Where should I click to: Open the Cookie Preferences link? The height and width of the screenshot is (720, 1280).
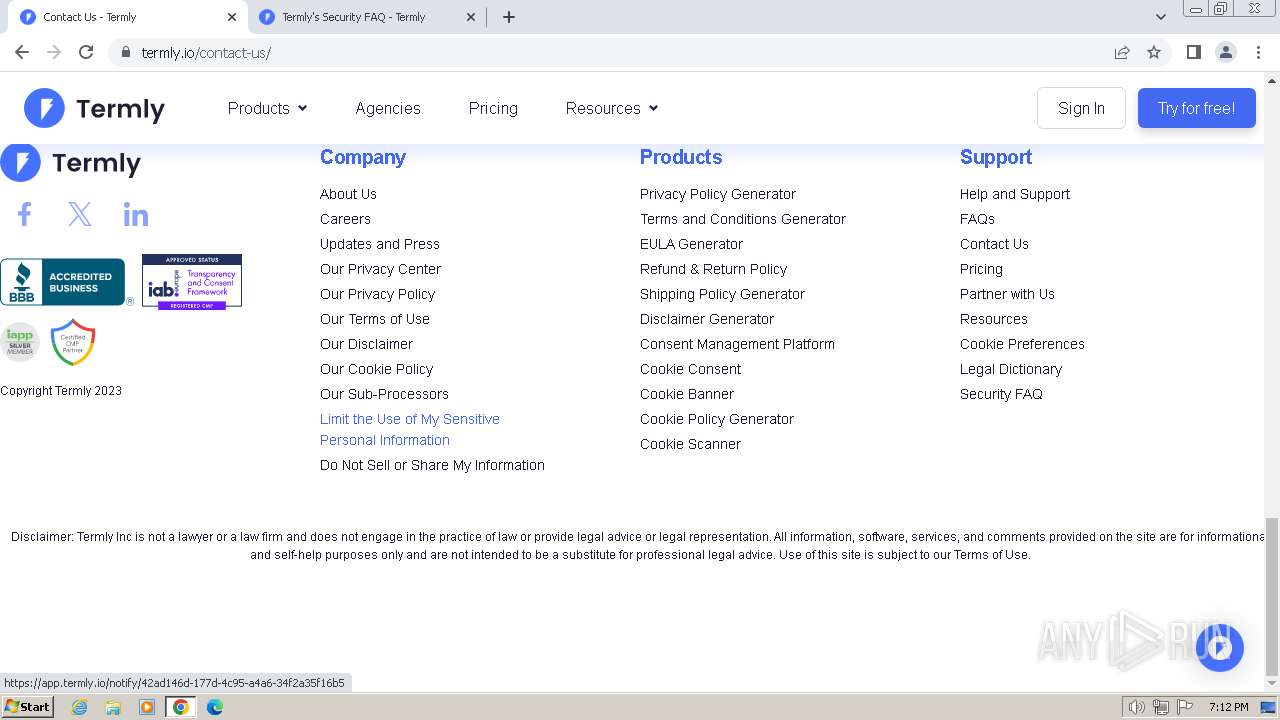[1022, 344]
